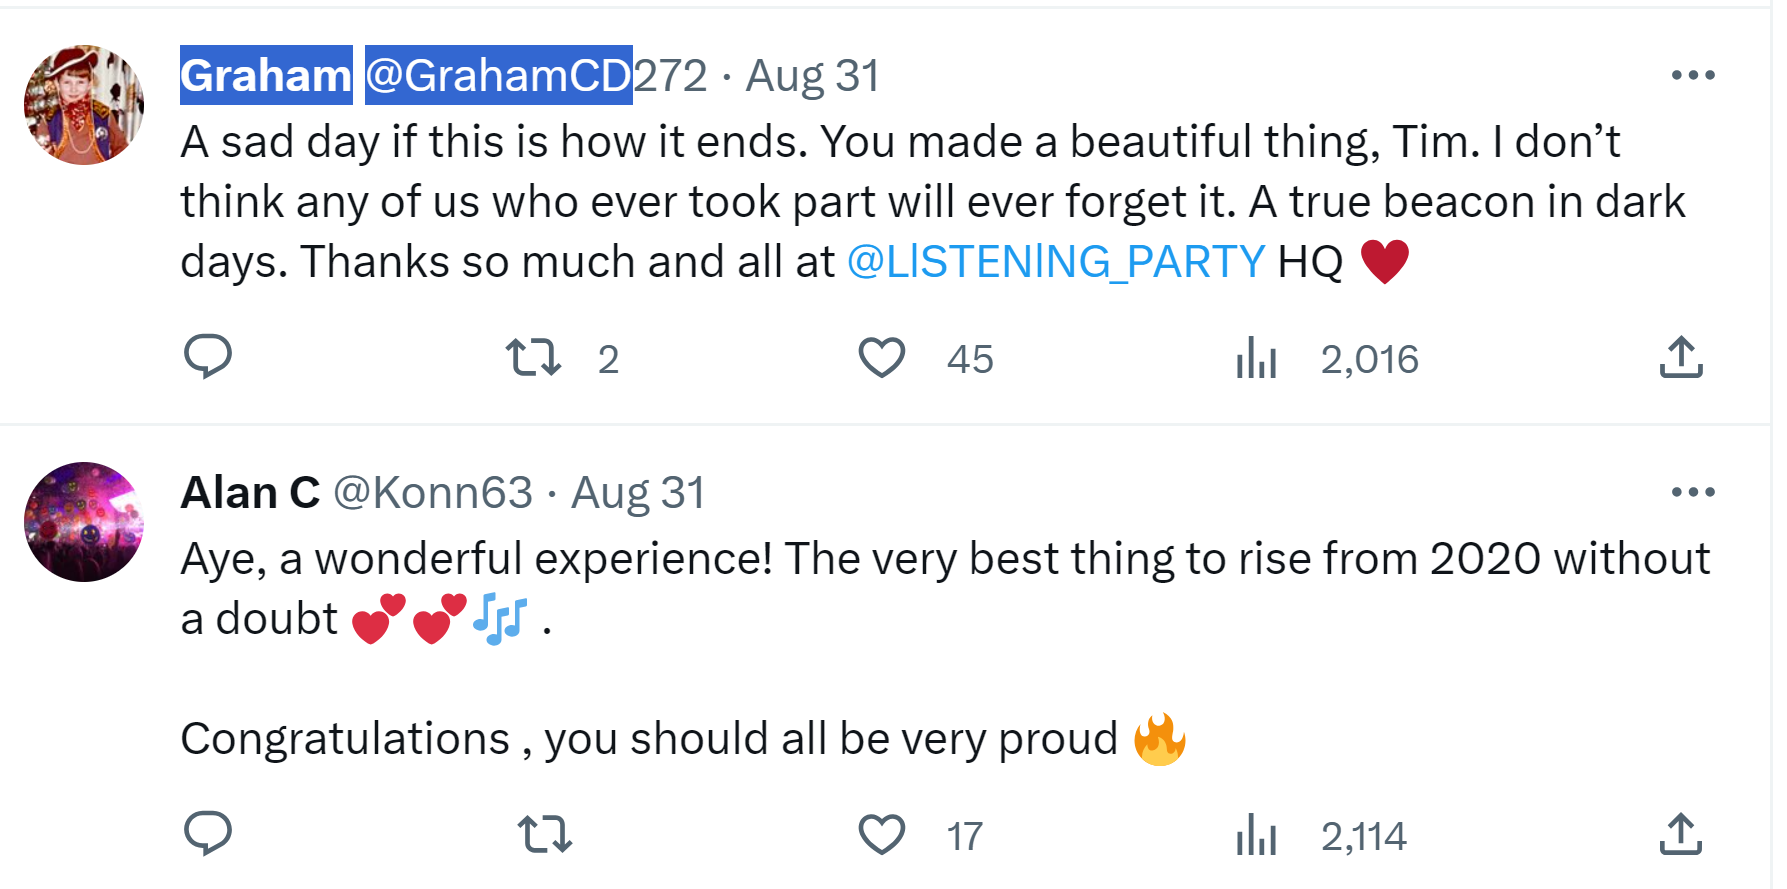Click the @Konn63 handle
Image resolution: width=1787 pixels, height=889 pixels.
coord(432,493)
